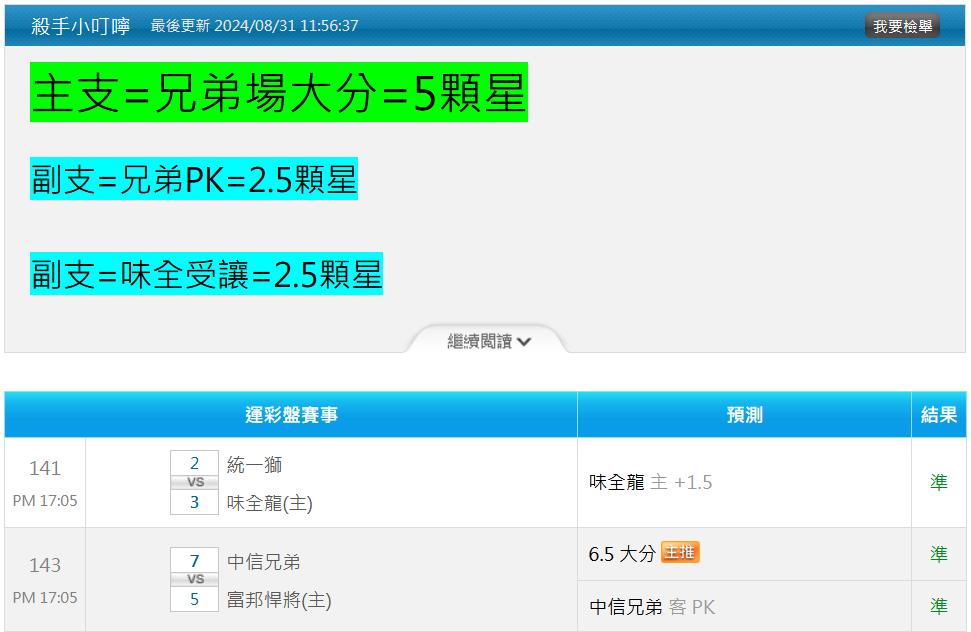
Task: Click the 預測 column header
Action: click(x=744, y=415)
